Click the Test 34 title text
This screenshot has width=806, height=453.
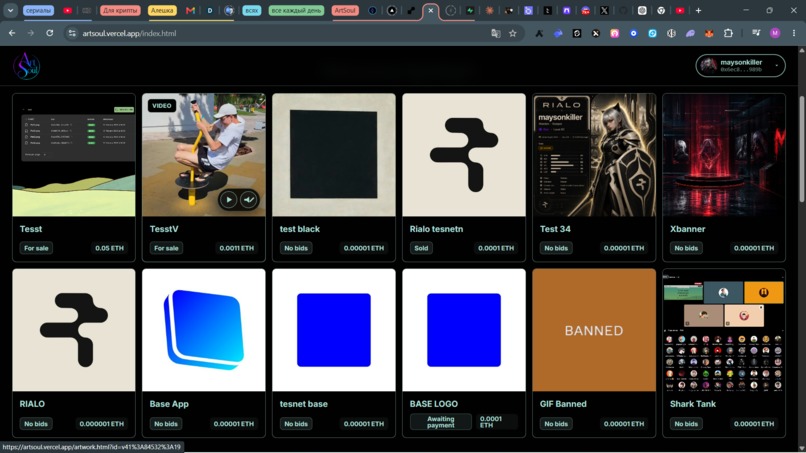tap(555, 229)
